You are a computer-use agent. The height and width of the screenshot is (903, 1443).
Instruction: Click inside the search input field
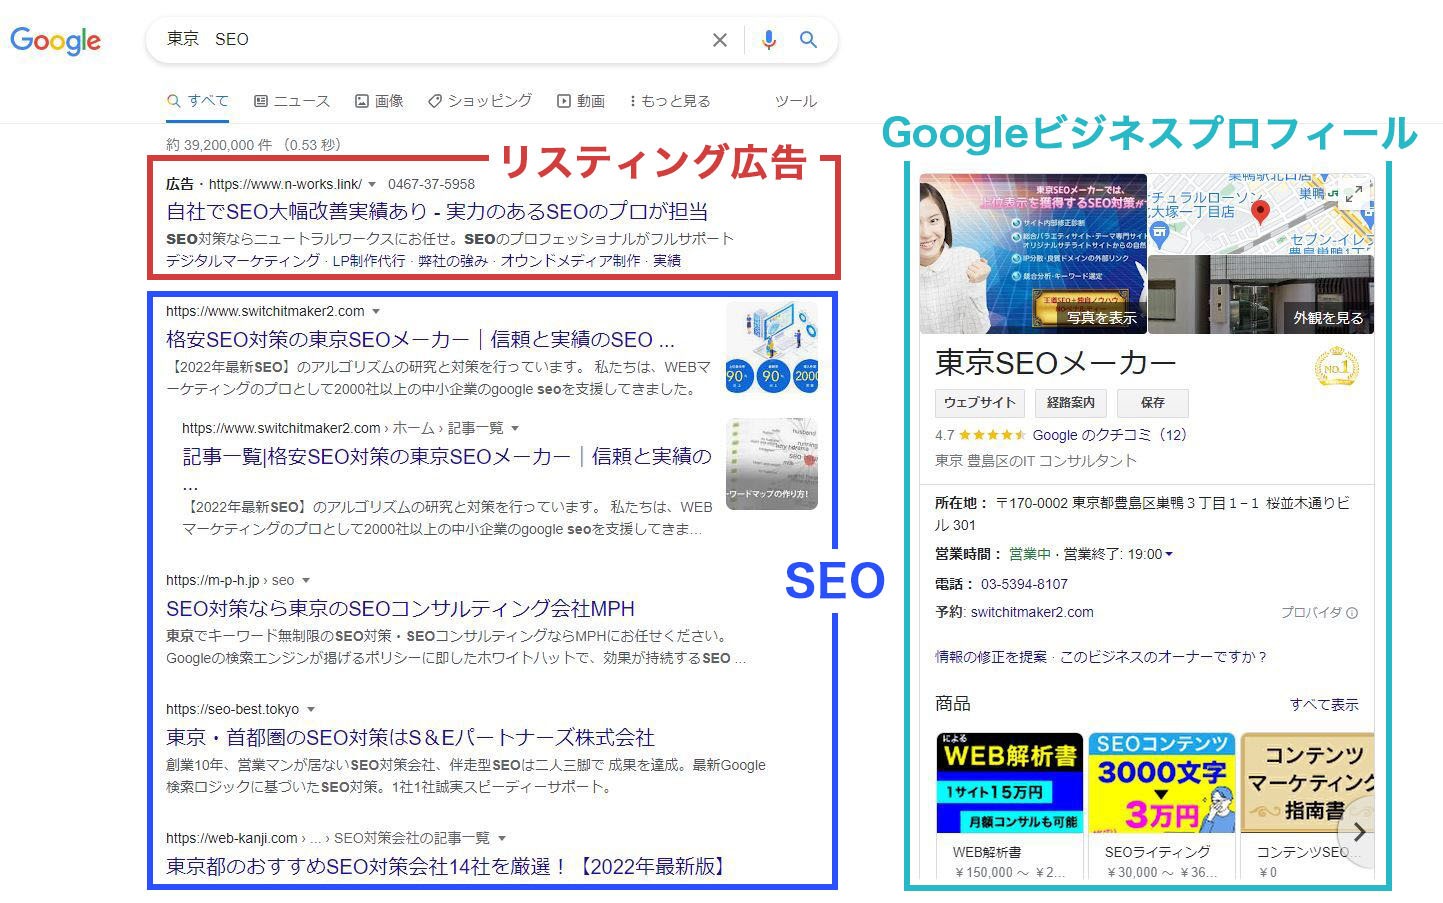point(430,40)
